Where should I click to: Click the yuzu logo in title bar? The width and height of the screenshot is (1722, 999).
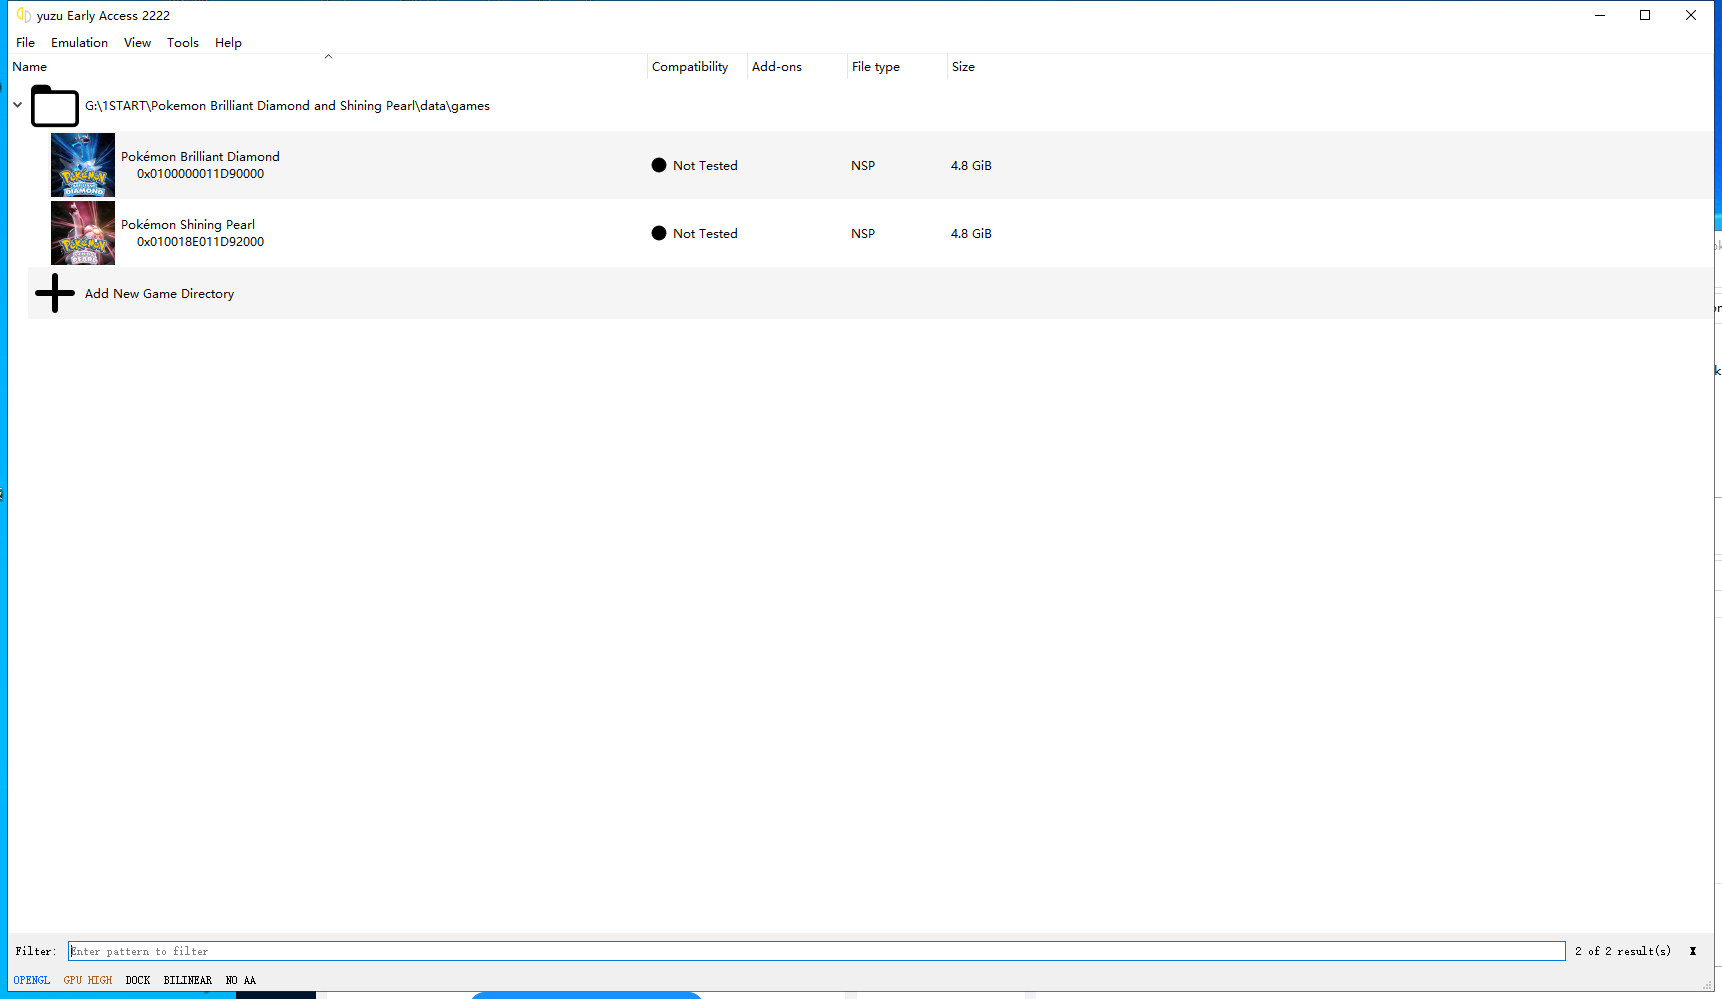point(23,15)
